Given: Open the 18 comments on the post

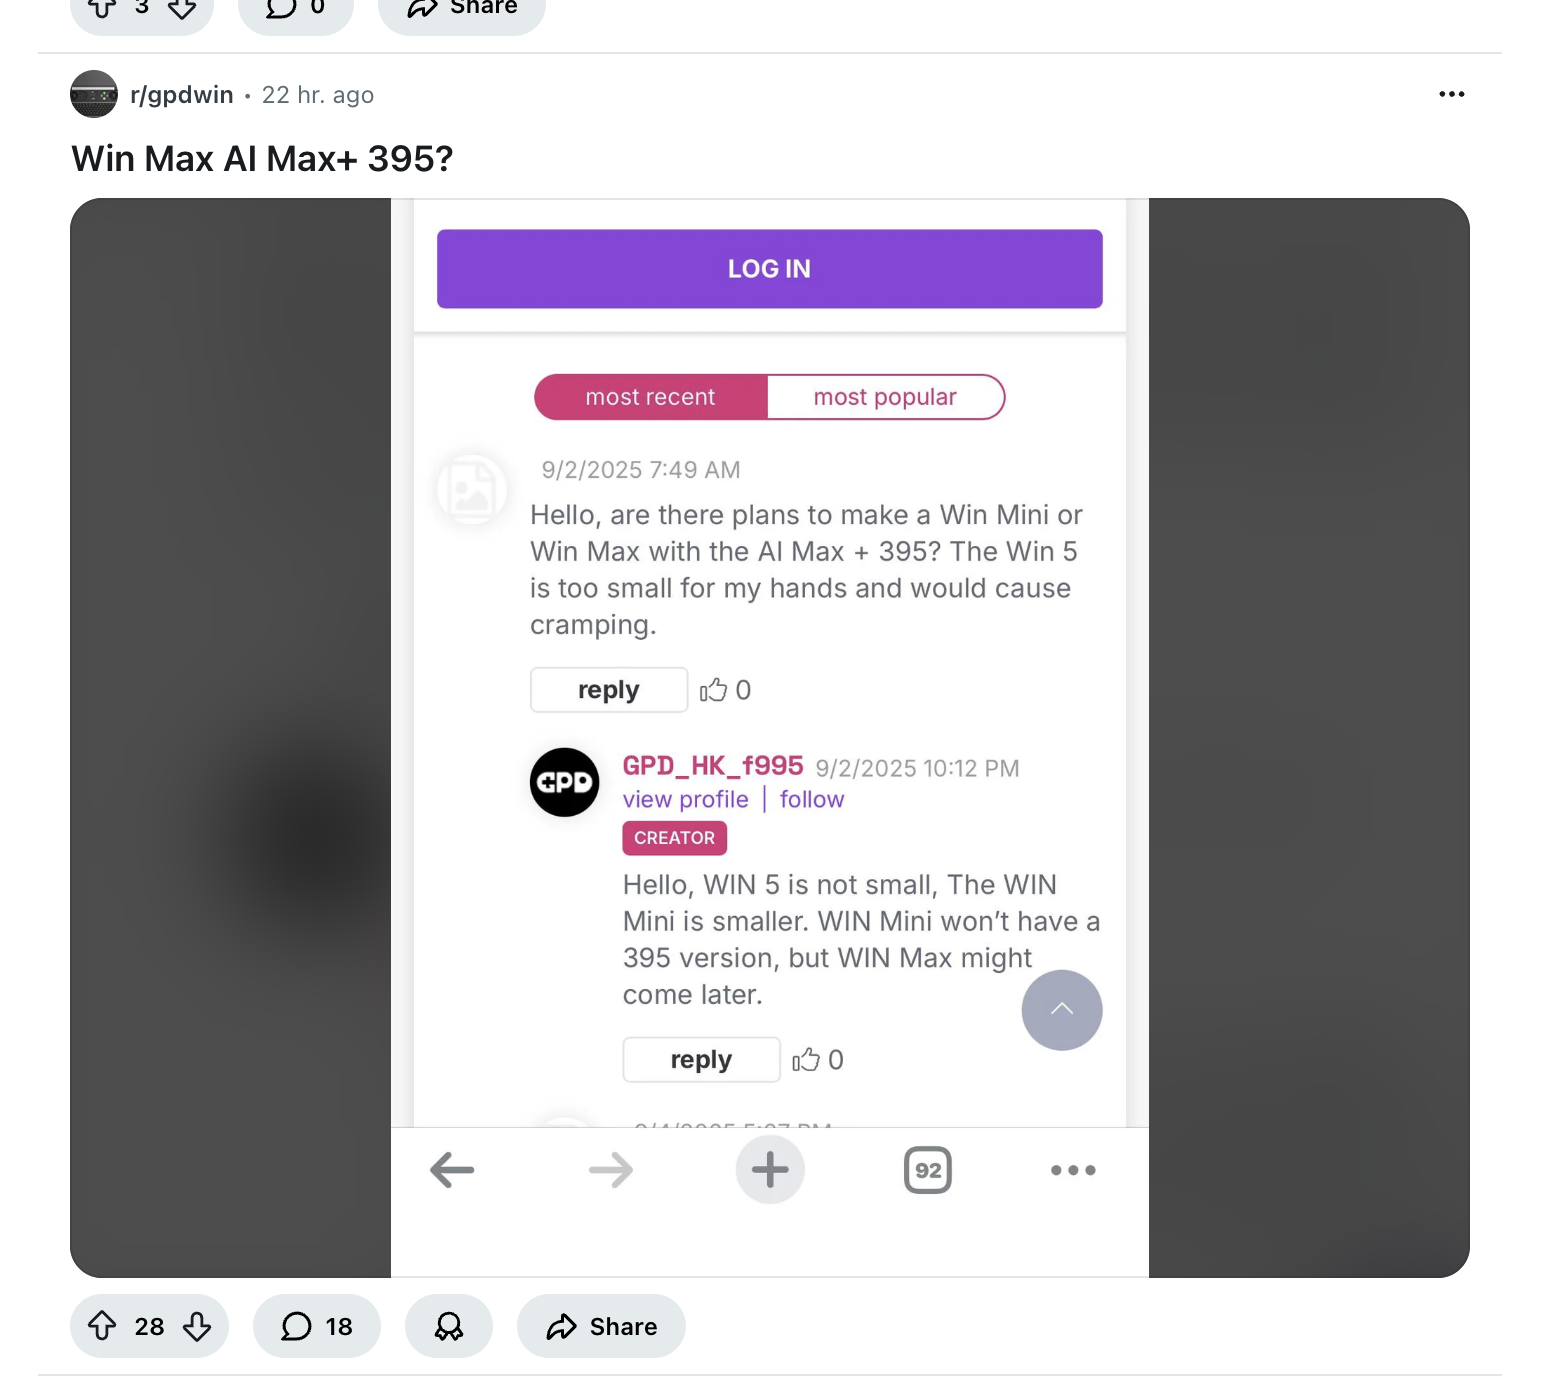Looking at the screenshot, I should click(316, 1326).
